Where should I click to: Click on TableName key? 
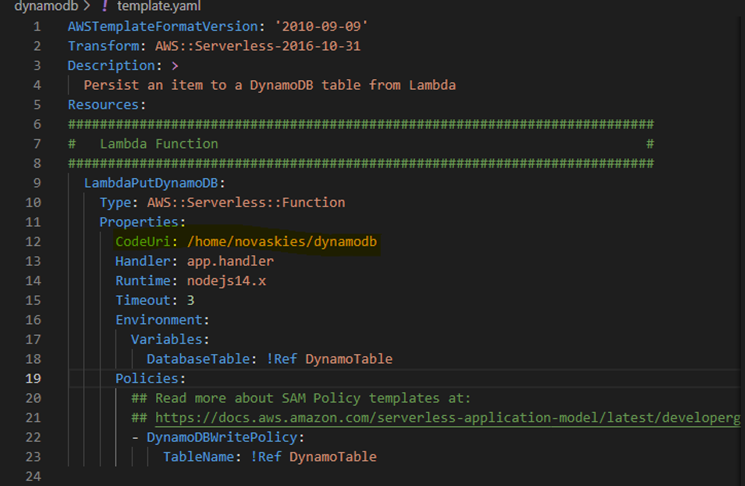(x=199, y=457)
